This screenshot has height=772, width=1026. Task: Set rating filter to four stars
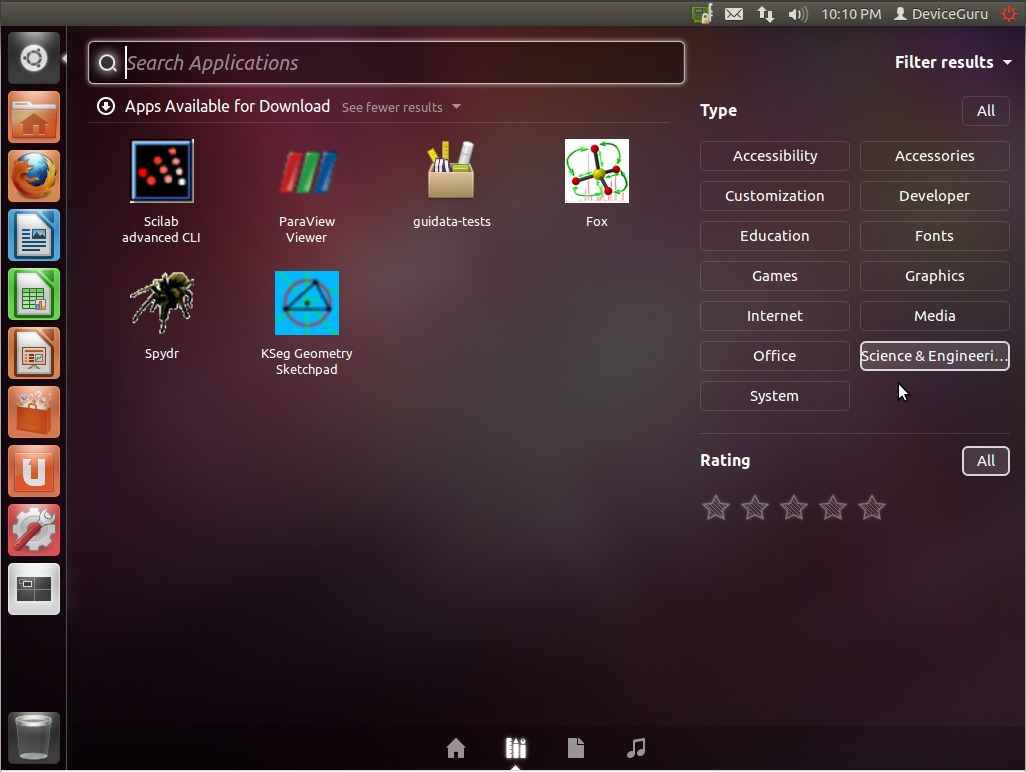point(833,508)
